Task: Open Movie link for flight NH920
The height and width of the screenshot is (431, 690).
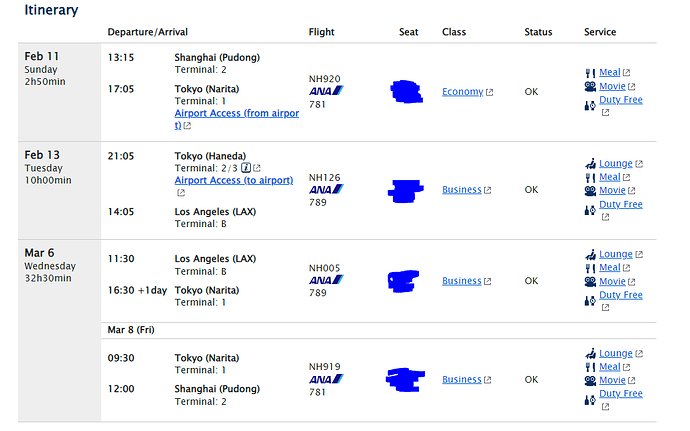Action: (612, 86)
